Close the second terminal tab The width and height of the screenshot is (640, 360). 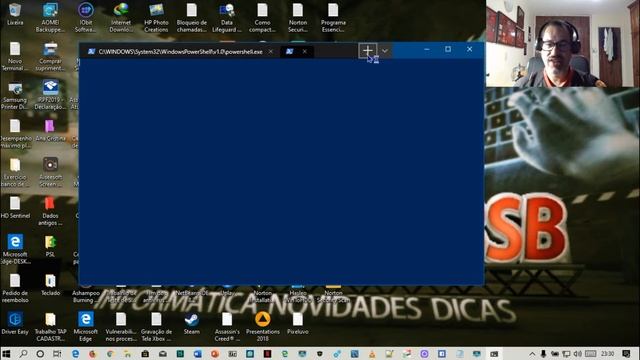point(304,51)
